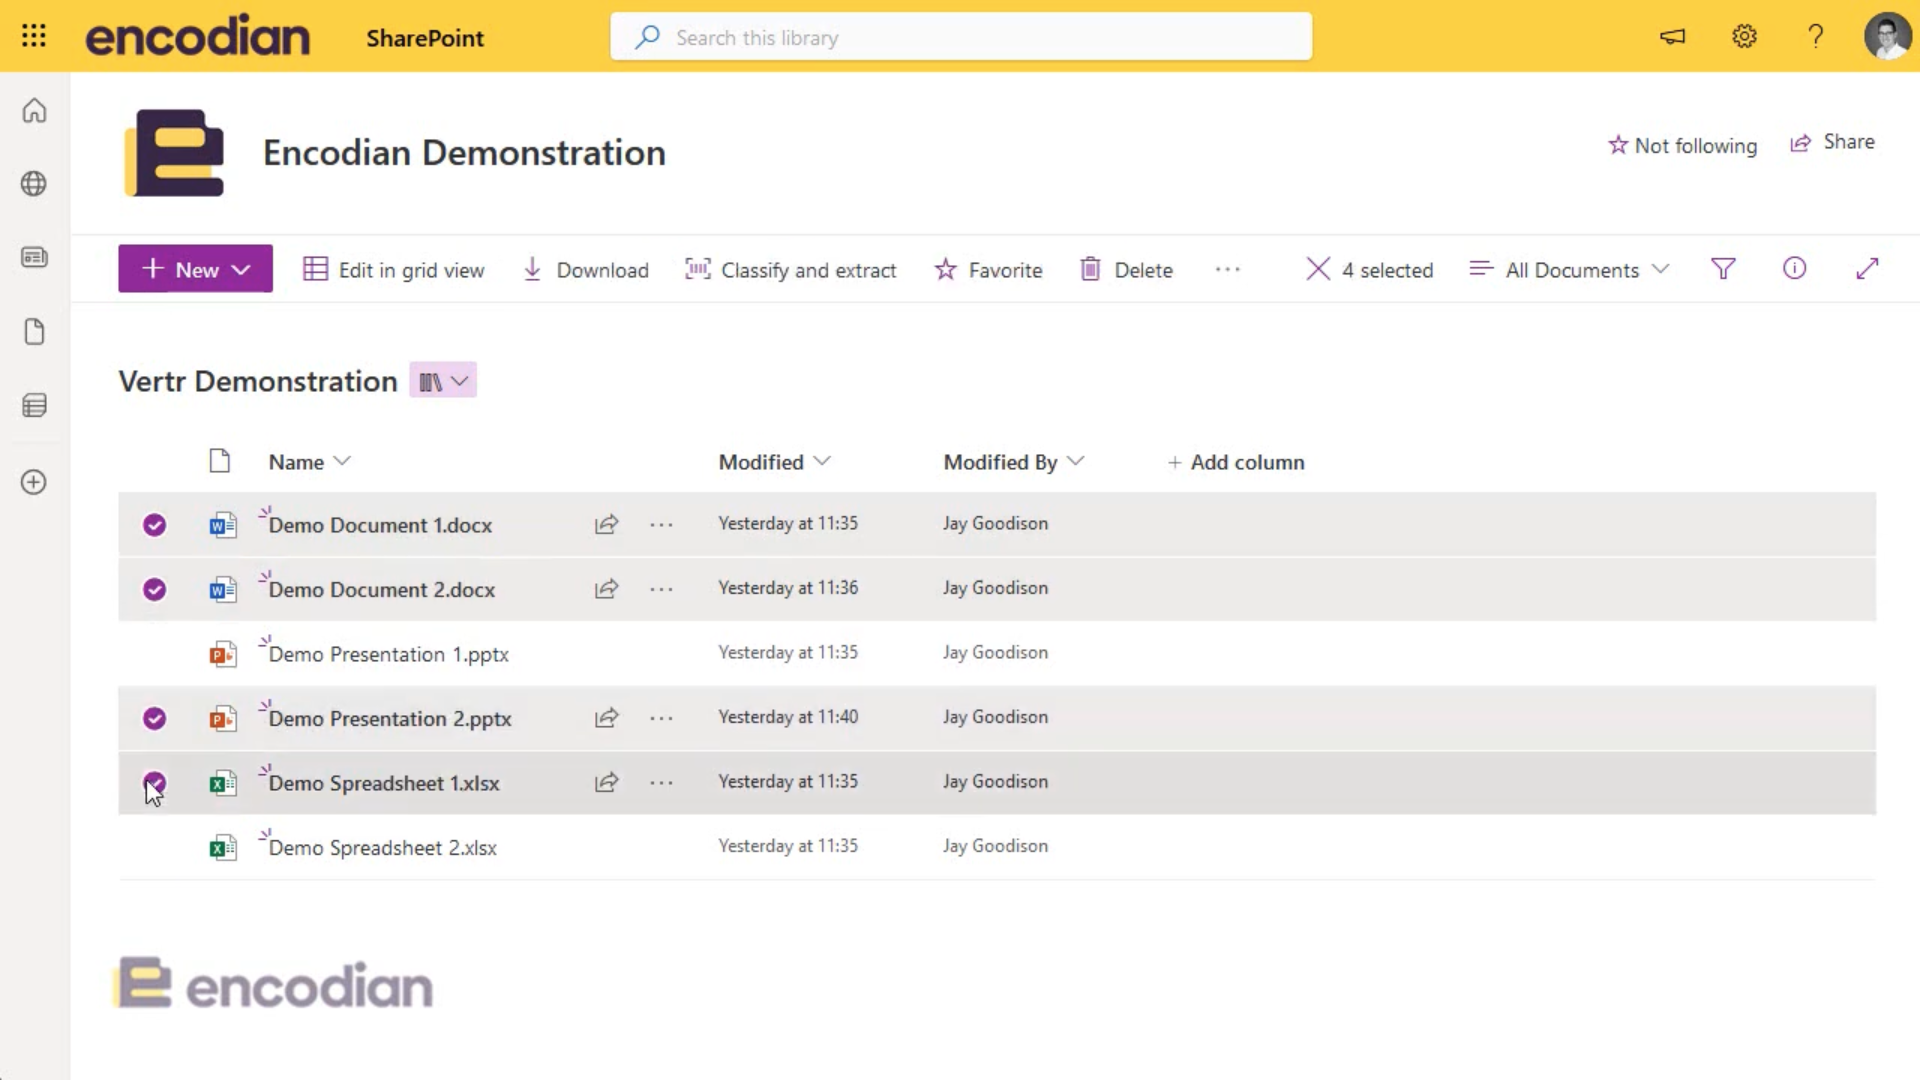1920x1080 pixels.
Task: Open My lists icon in left sidebar
Action: click(34, 405)
